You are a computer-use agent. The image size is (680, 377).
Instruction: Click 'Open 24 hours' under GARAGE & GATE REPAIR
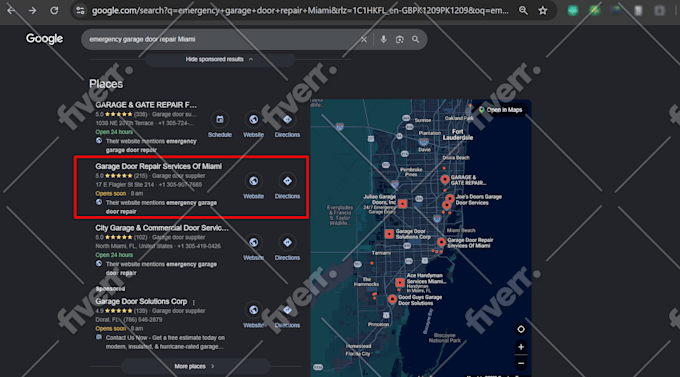click(114, 132)
